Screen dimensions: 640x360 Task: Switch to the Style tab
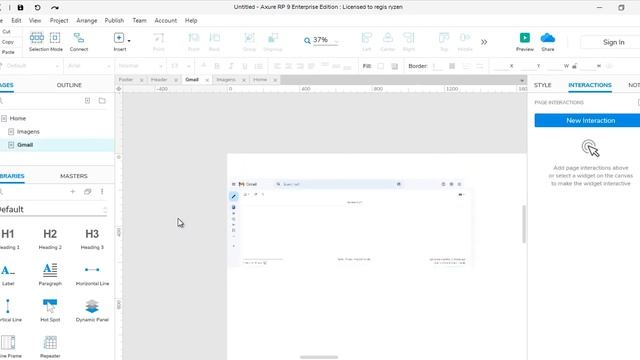coord(542,85)
